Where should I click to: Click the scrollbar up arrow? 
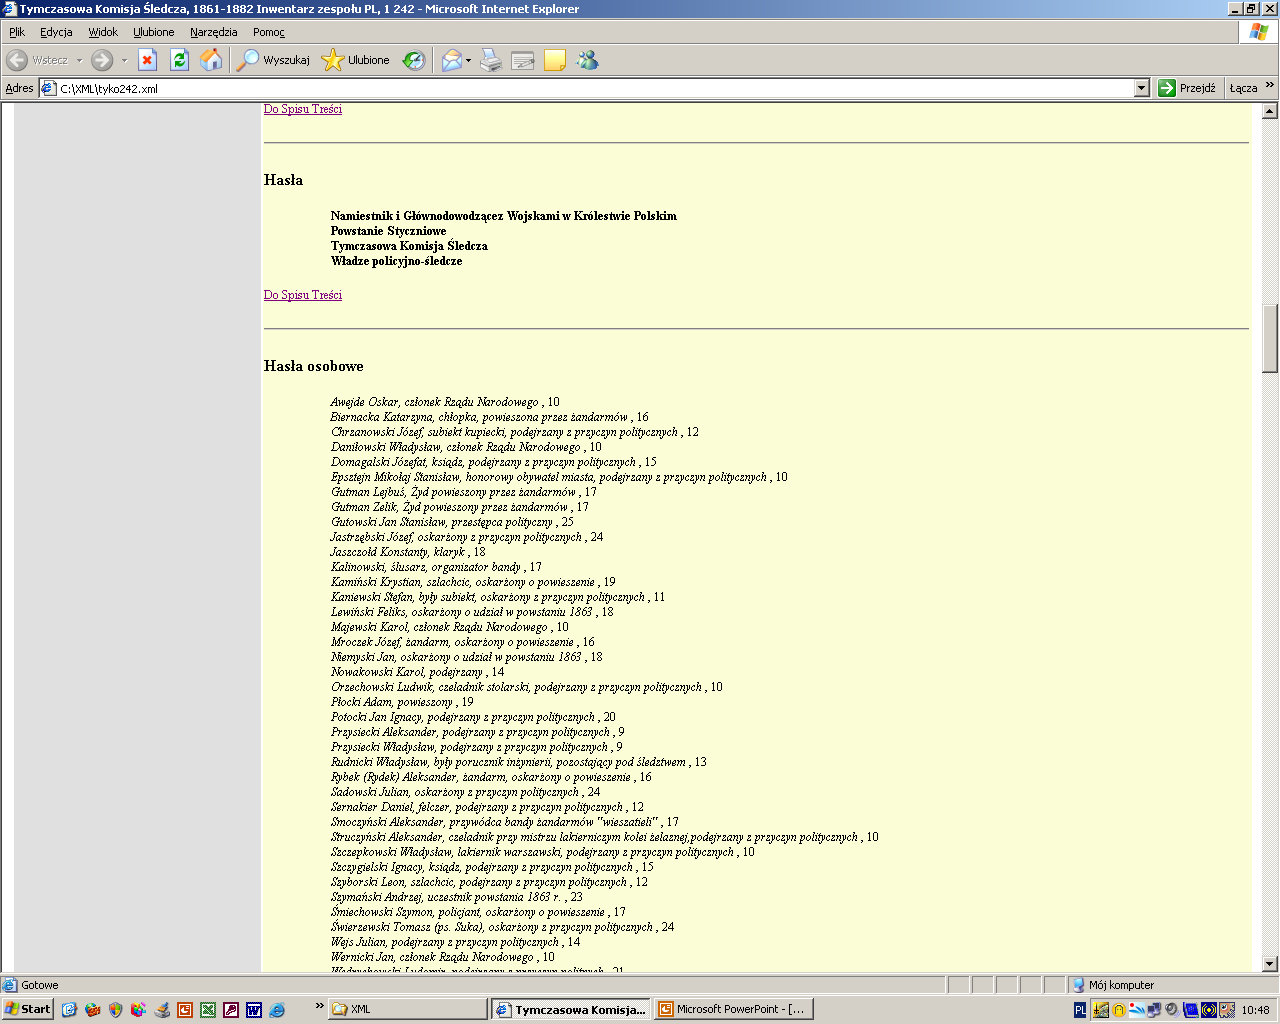click(1270, 110)
